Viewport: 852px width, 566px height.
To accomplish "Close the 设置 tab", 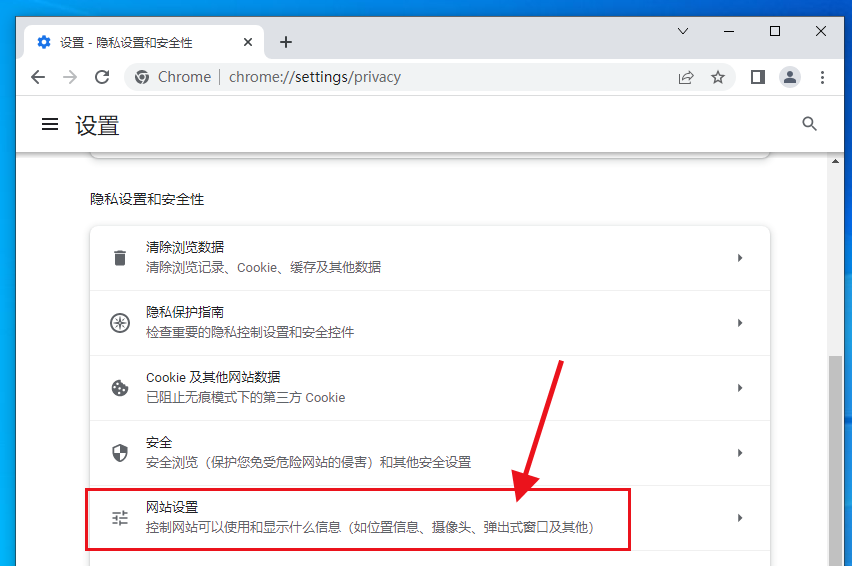I will [x=248, y=42].
